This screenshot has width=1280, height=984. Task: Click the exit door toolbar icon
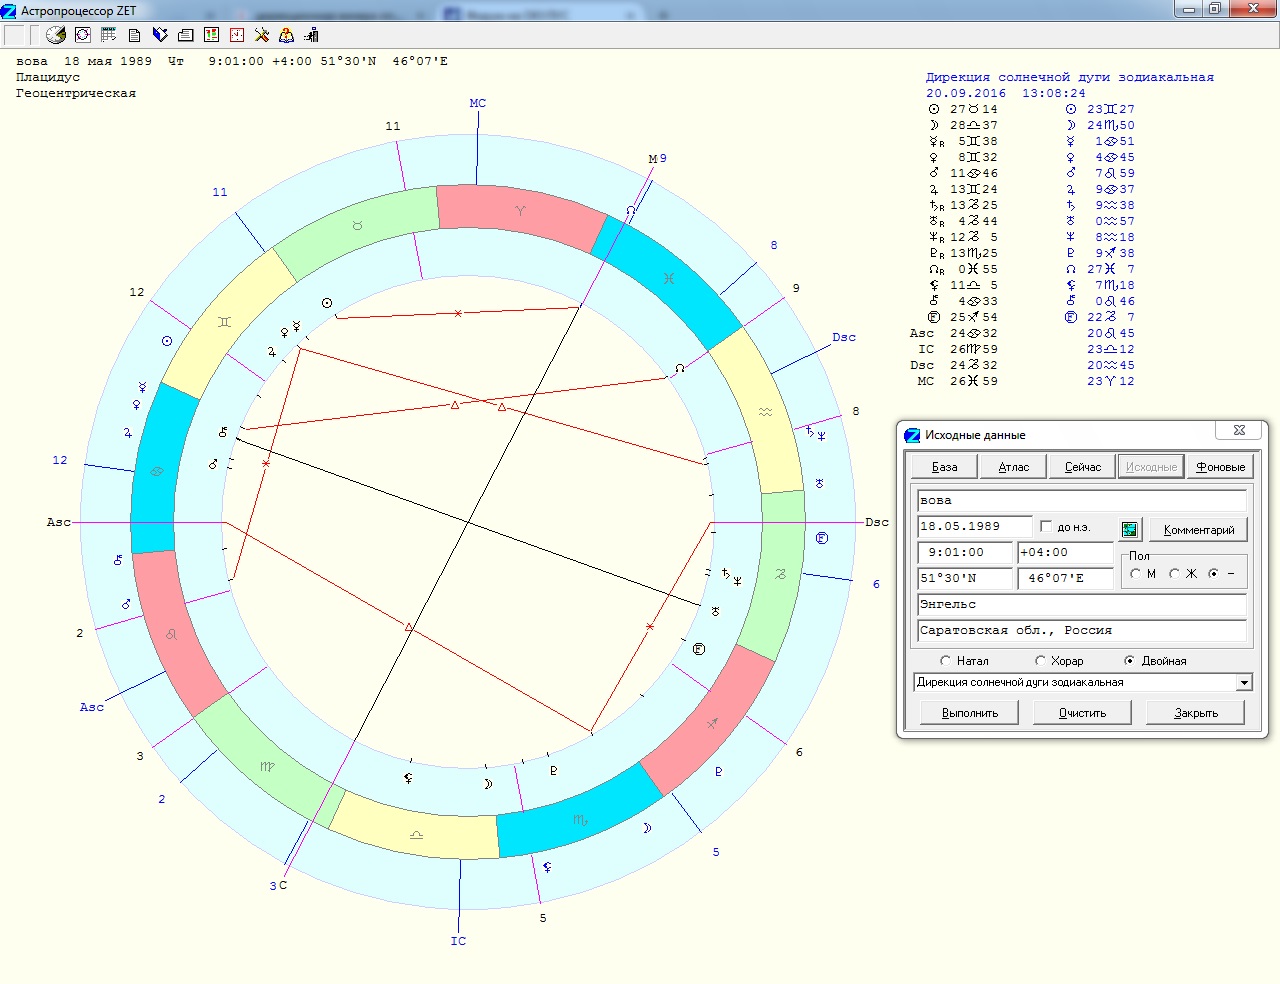(x=312, y=35)
